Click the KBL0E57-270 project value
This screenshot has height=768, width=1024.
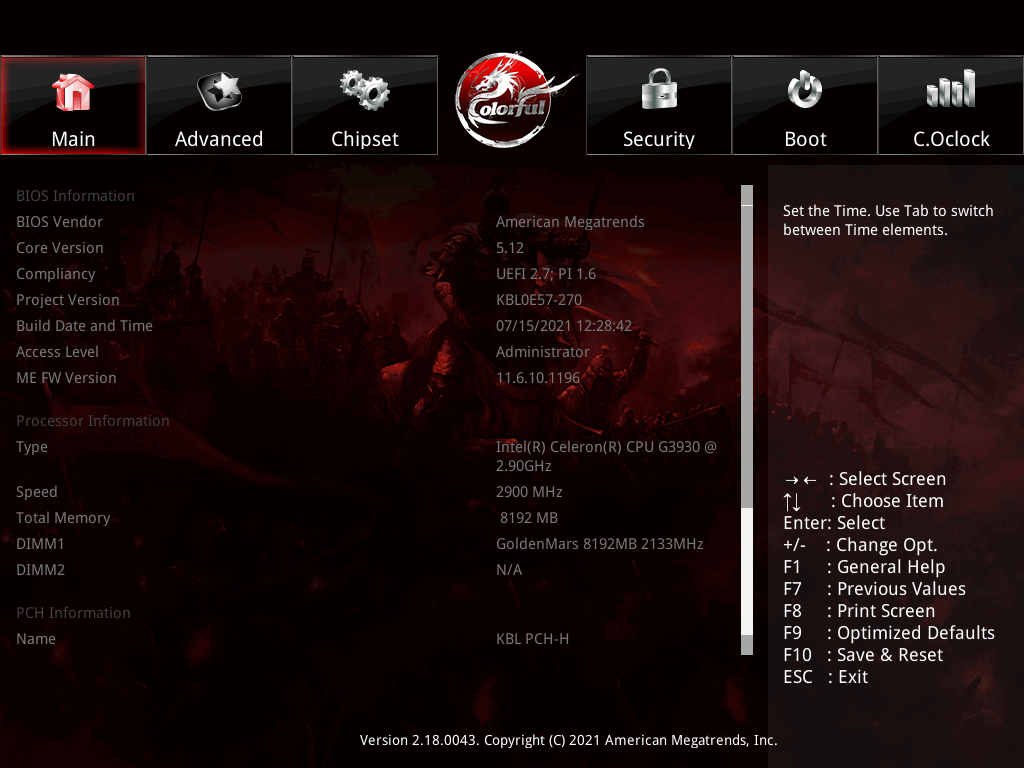point(539,300)
